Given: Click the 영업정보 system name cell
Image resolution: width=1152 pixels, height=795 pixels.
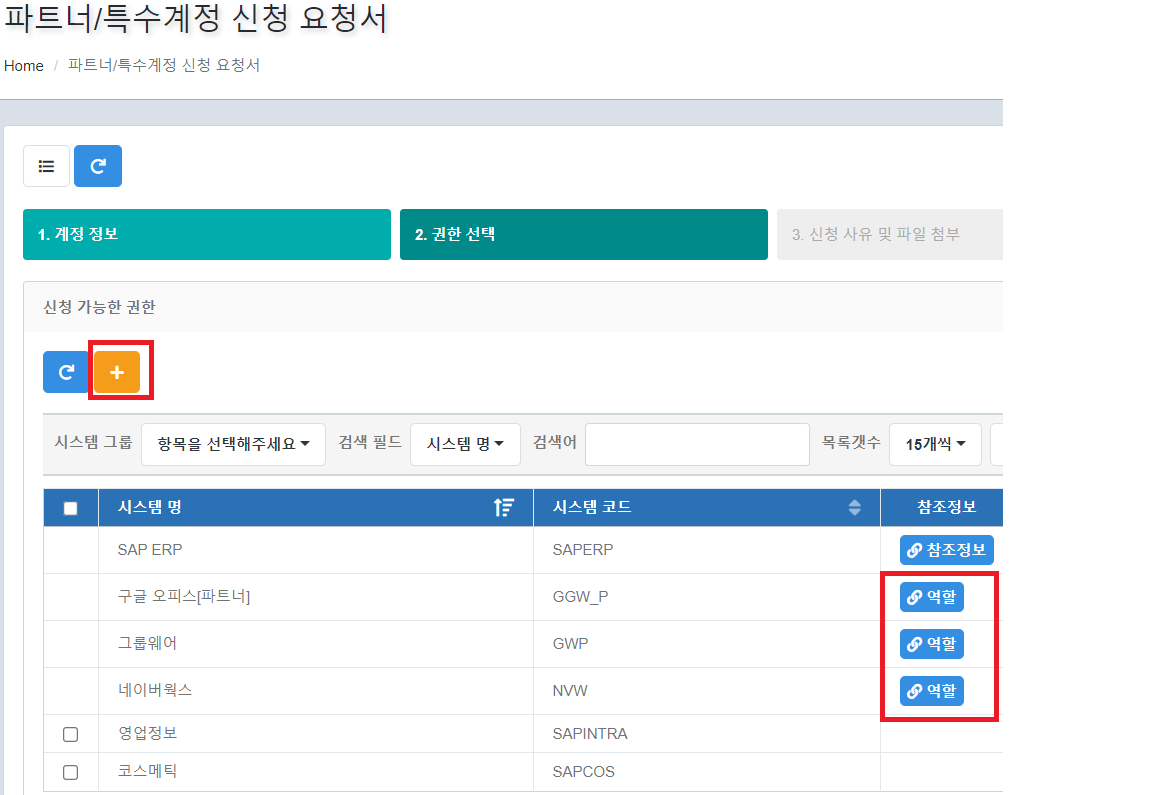Looking at the screenshot, I should (316, 733).
